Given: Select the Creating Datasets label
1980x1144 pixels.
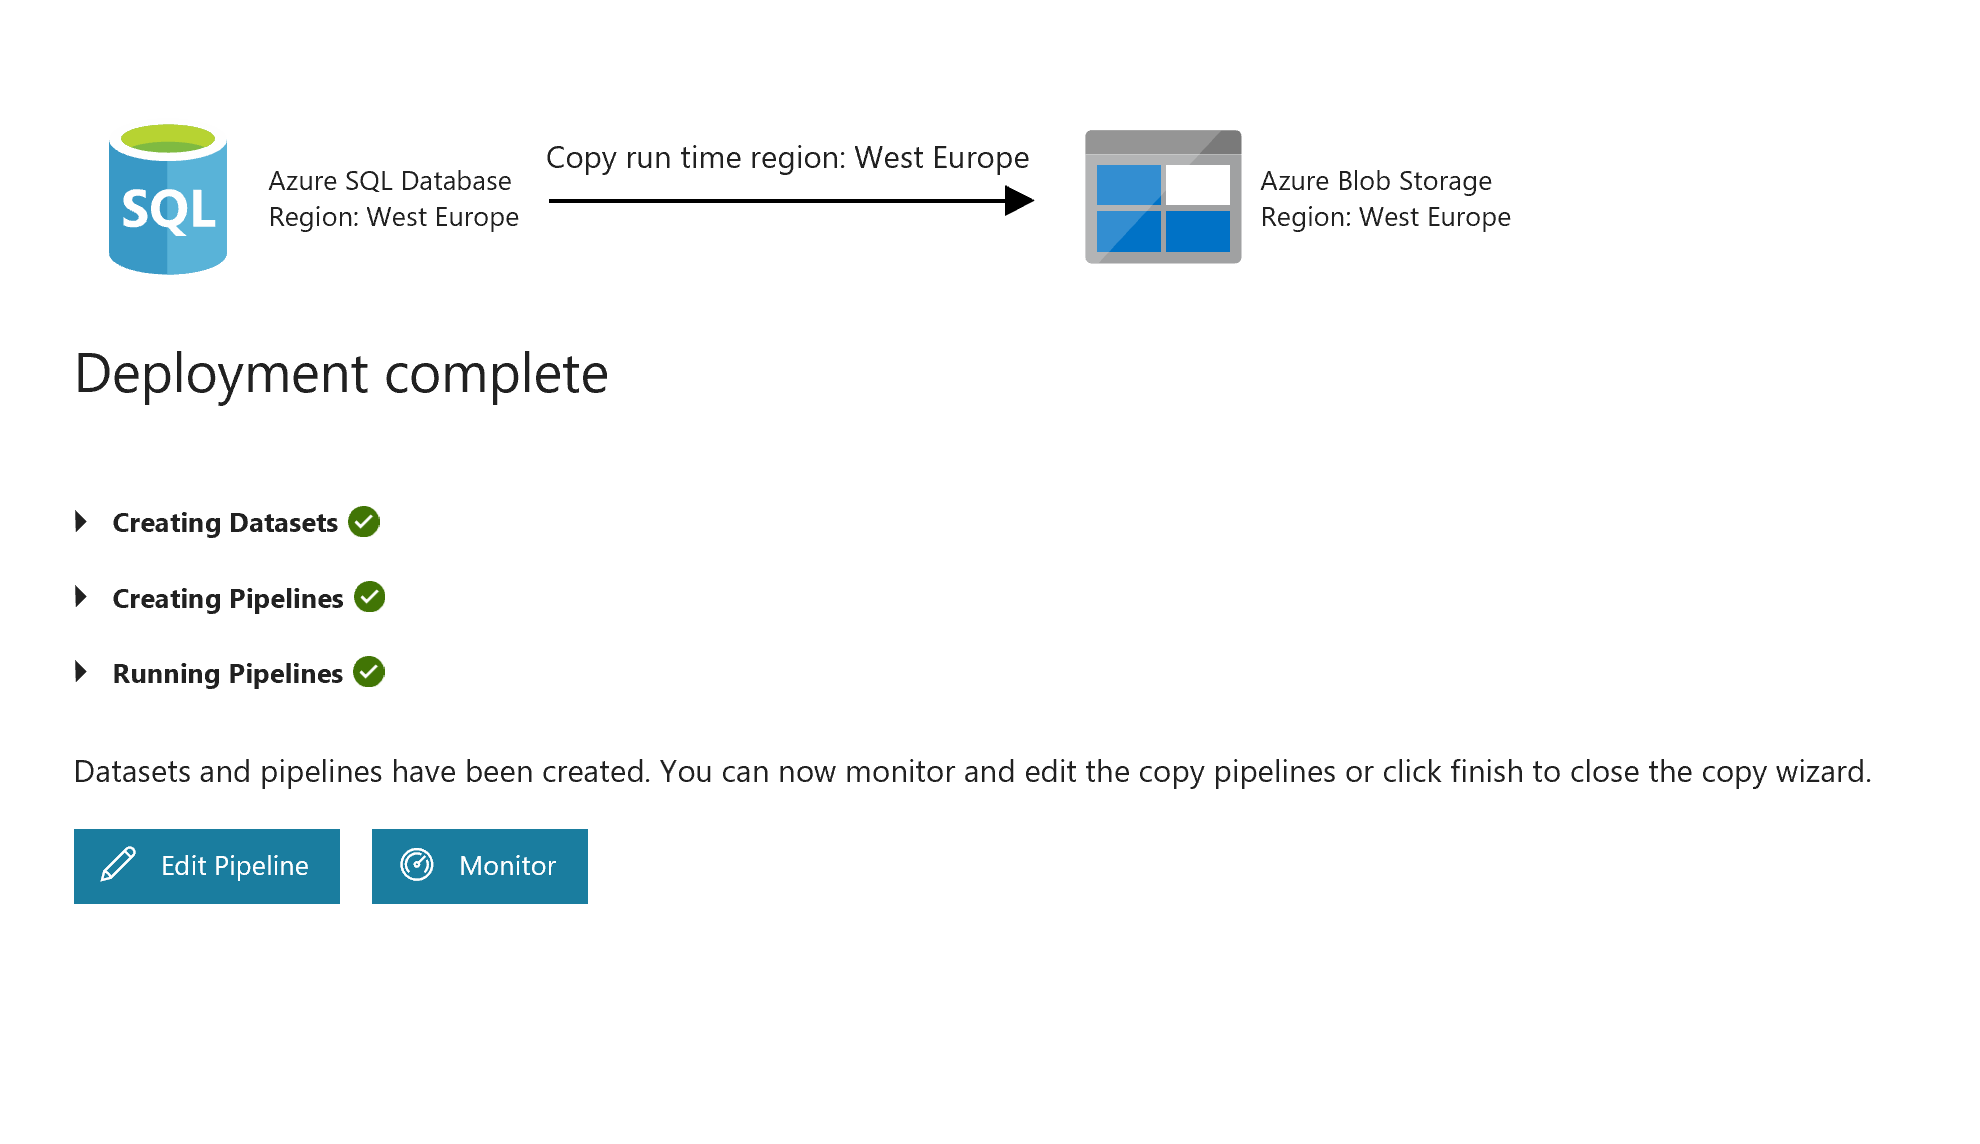Looking at the screenshot, I should tap(225, 523).
